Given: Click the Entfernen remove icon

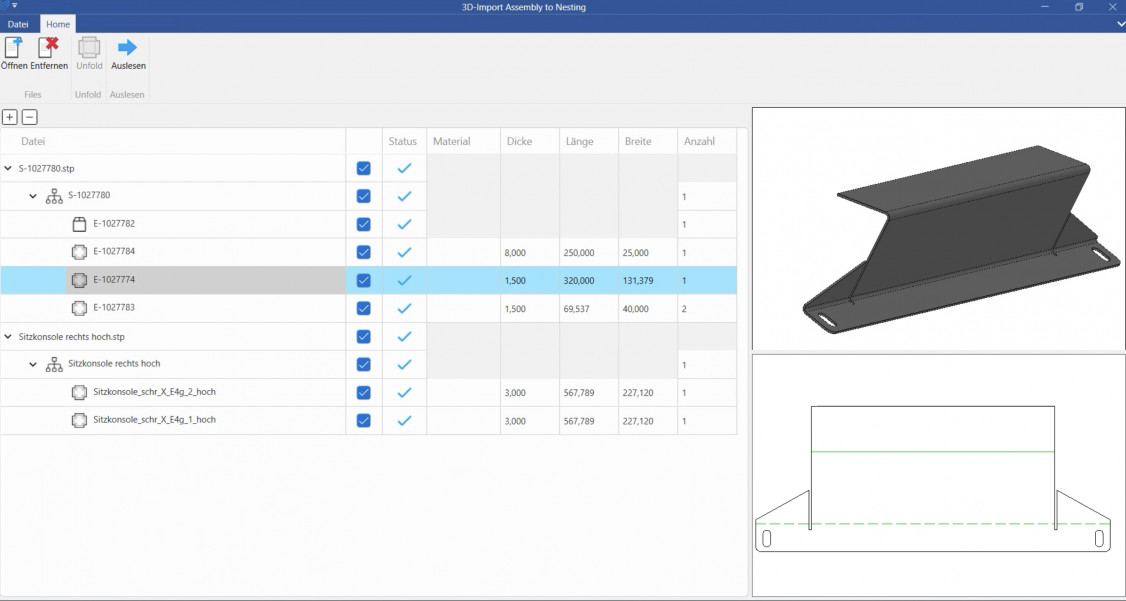Looking at the screenshot, I should (48, 47).
